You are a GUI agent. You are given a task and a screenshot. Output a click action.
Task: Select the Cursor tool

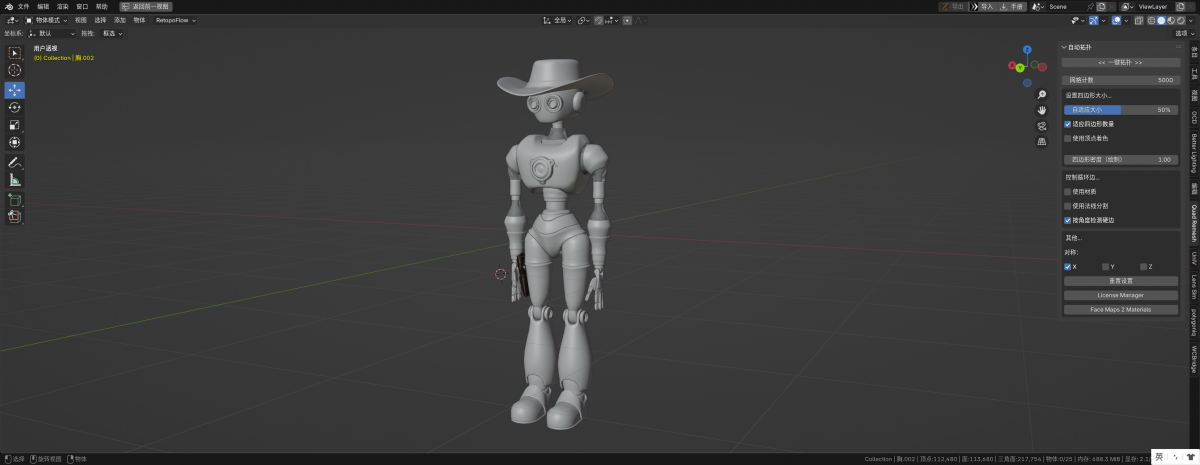point(15,70)
